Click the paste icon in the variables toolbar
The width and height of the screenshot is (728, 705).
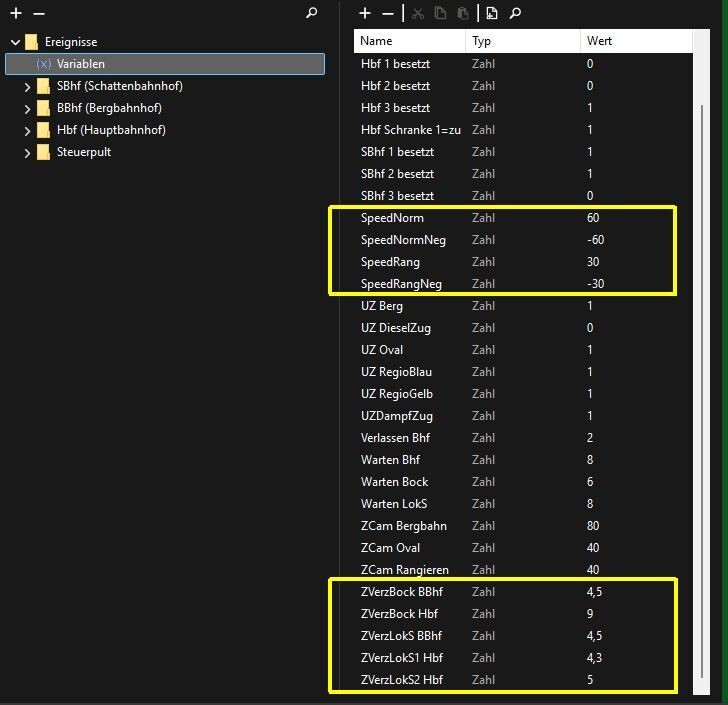click(462, 13)
